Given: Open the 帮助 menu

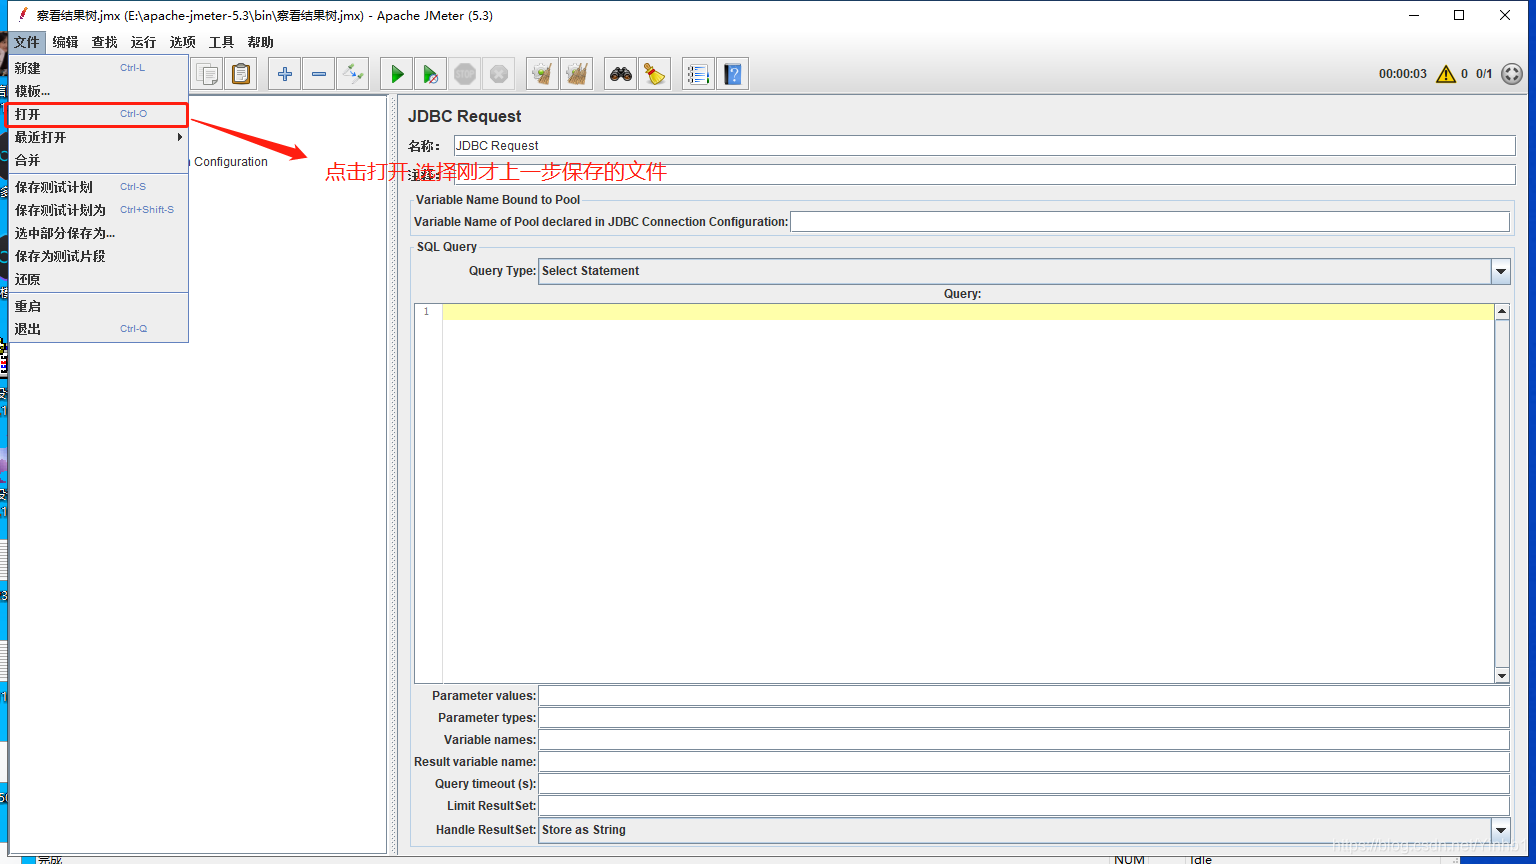Looking at the screenshot, I should pyautogui.click(x=260, y=42).
